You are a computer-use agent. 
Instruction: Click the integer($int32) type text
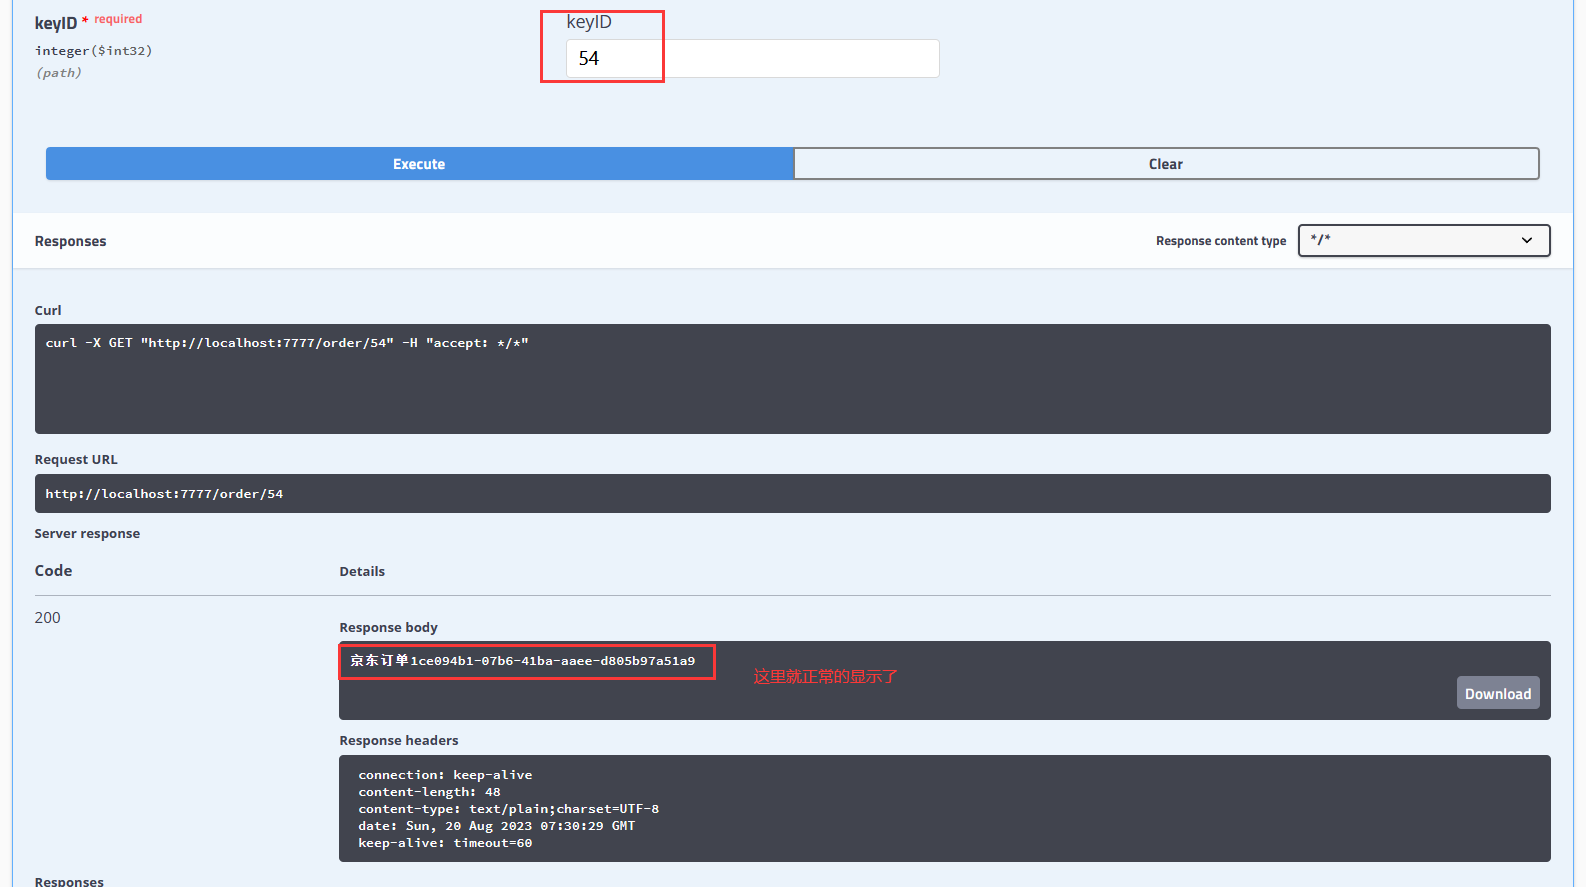[x=93, y=51]
